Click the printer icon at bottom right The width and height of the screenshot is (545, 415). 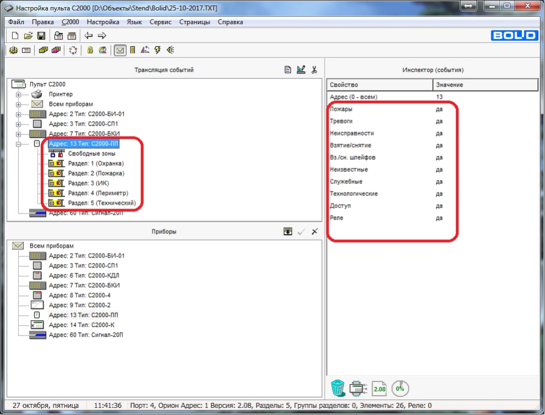point(358,388)
